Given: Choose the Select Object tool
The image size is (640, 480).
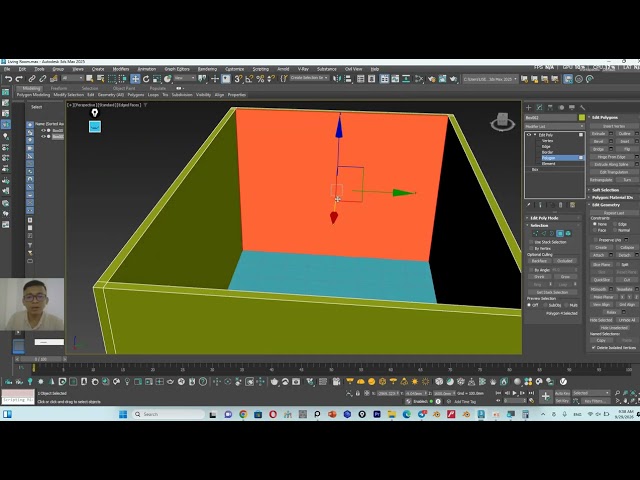Looking at the screenshot, I should [89, 79].
